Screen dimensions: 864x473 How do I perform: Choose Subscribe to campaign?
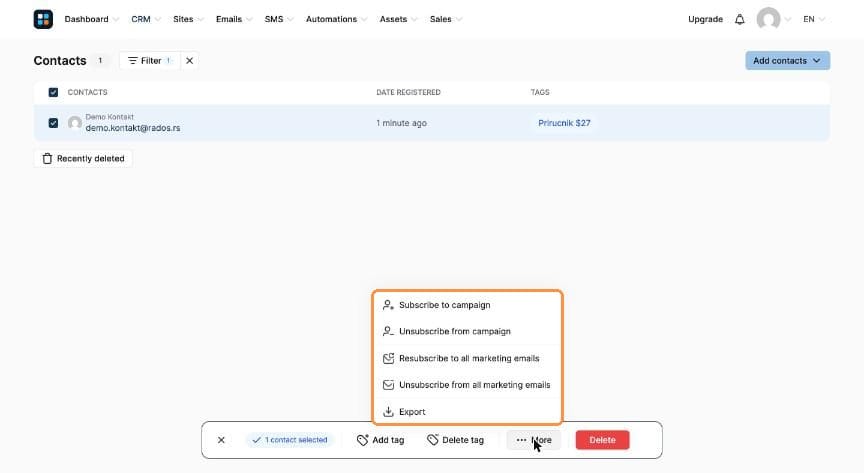click(467, 305)
